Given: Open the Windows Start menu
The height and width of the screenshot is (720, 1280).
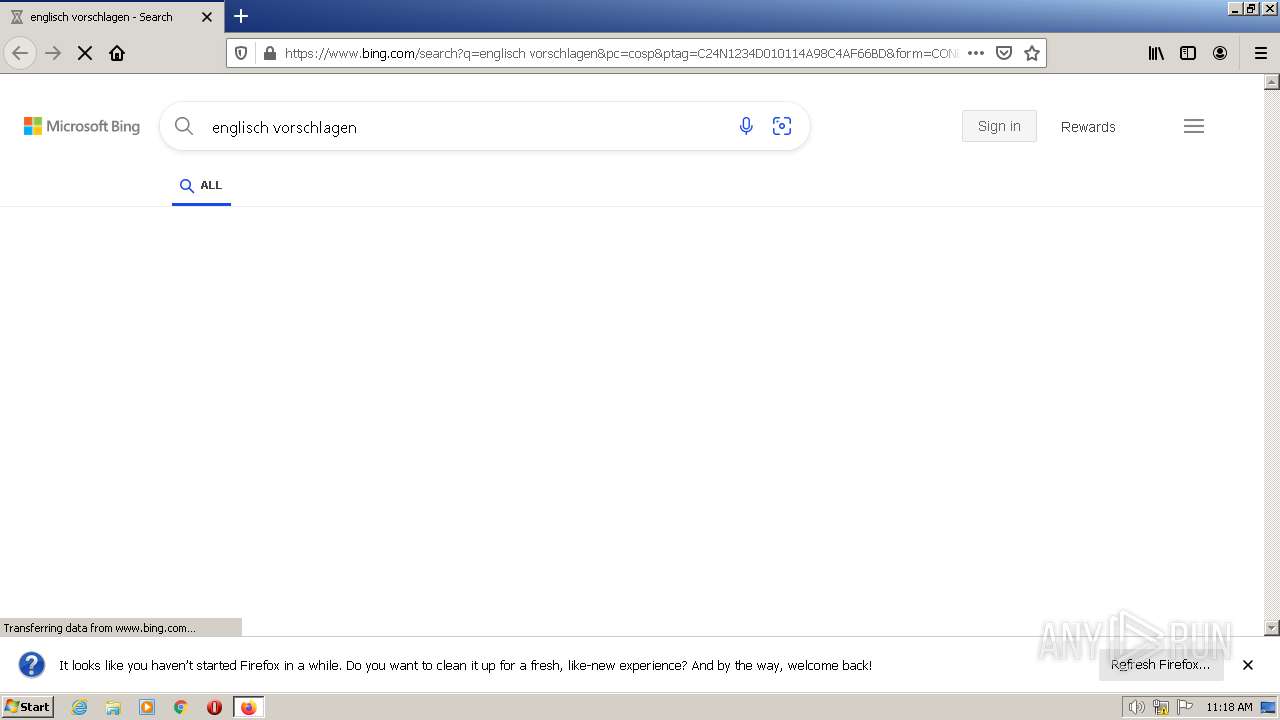Looking at the screenshot, I should (x=28, y=707).
